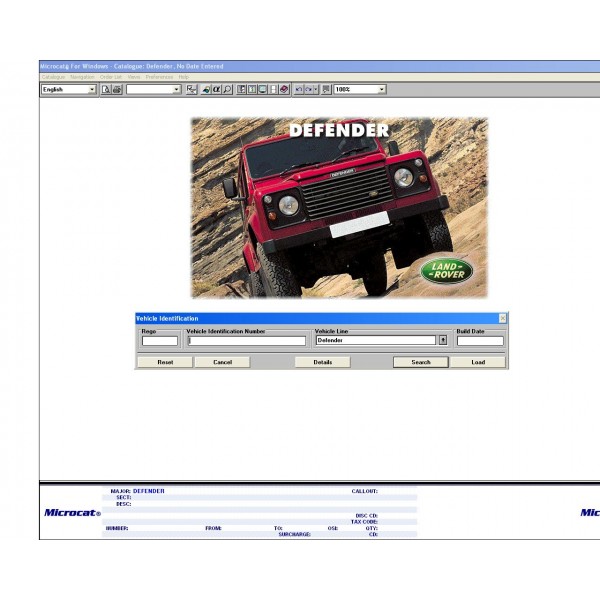Click the SURCHARGE: label
This screenshot has width=600, height=600.
point(294,534)
